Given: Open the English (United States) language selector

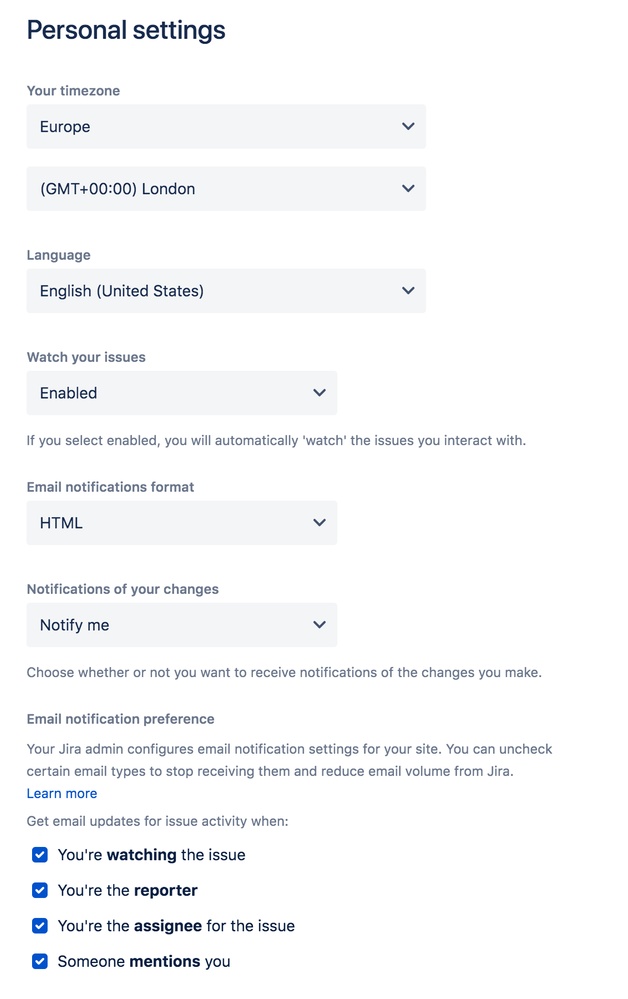Looking at the screenshot, I should point(226,291).
